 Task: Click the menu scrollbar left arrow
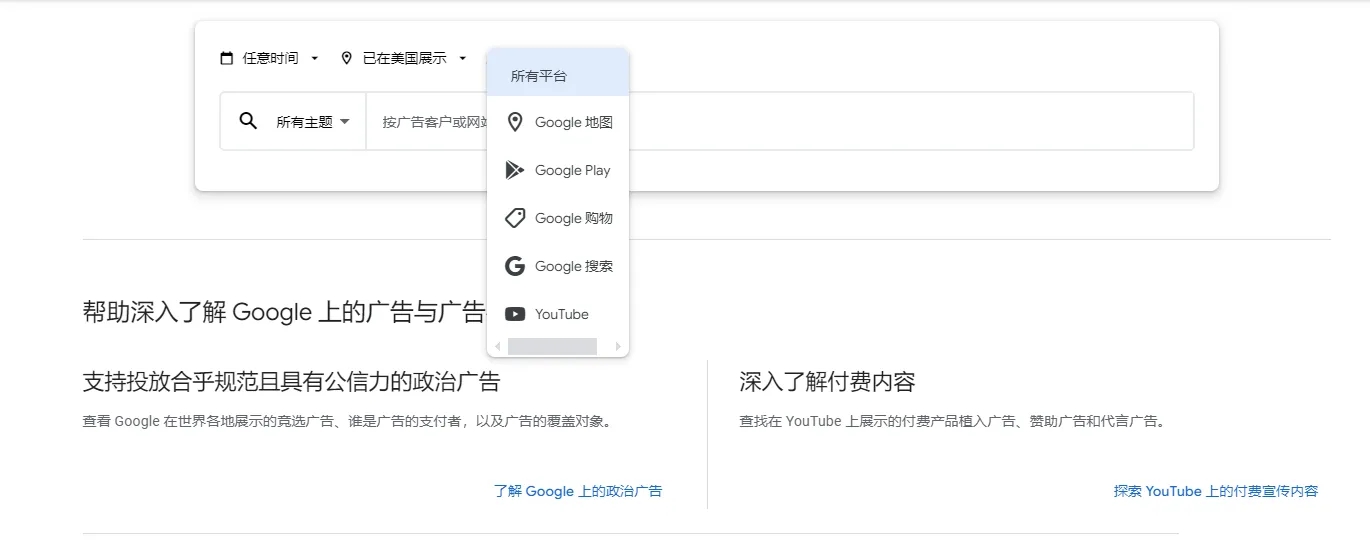[497, 346]
